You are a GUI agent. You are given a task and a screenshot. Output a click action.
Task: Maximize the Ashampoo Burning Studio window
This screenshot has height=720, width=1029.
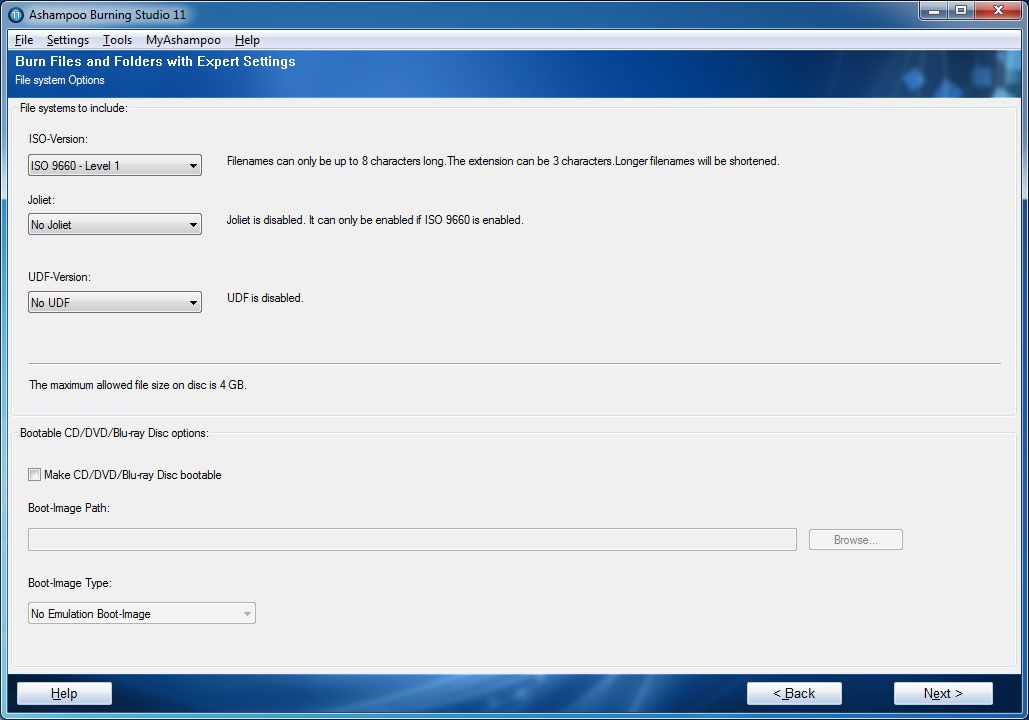(x=961, y=11)
